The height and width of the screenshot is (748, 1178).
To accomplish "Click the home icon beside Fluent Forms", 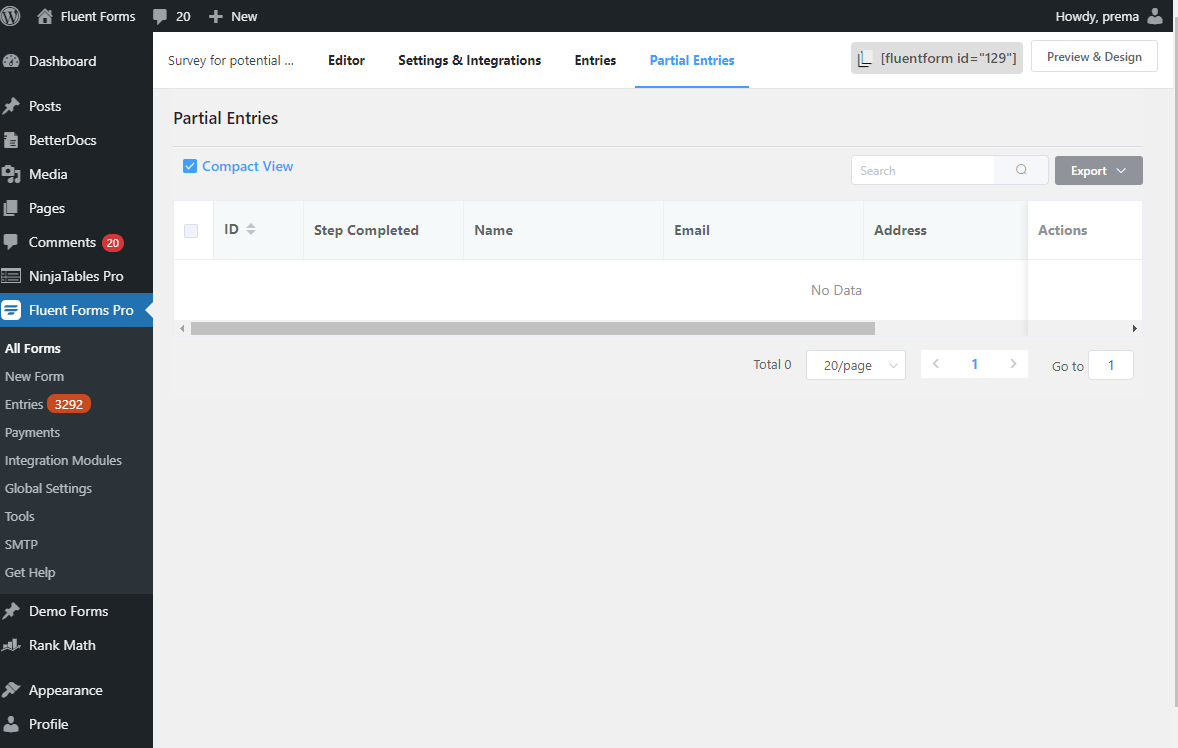I will tap(45, 16).
